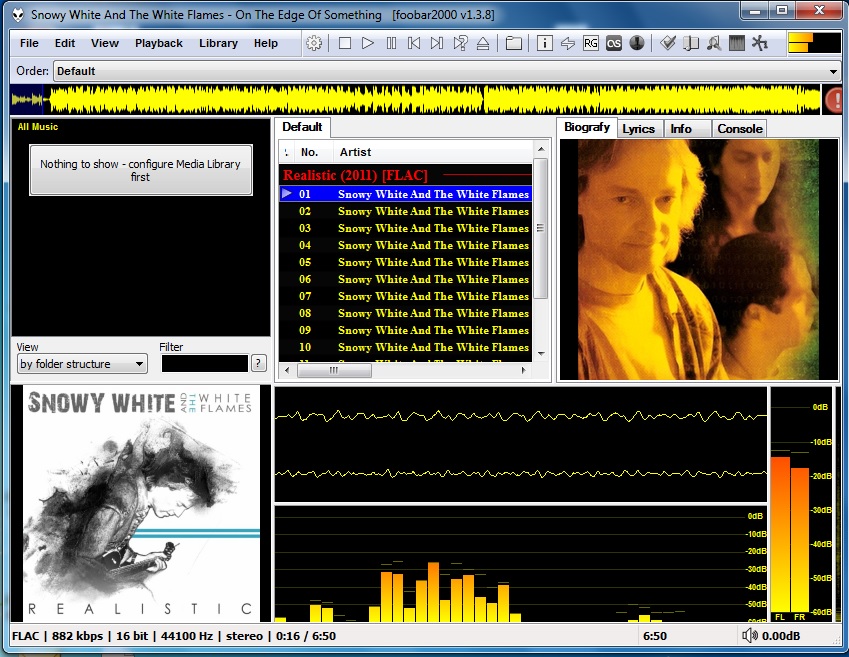Click playlist vertical scrollbar up arrow
The width and height of the screenshot is (849, 657).
pos(541,149)
